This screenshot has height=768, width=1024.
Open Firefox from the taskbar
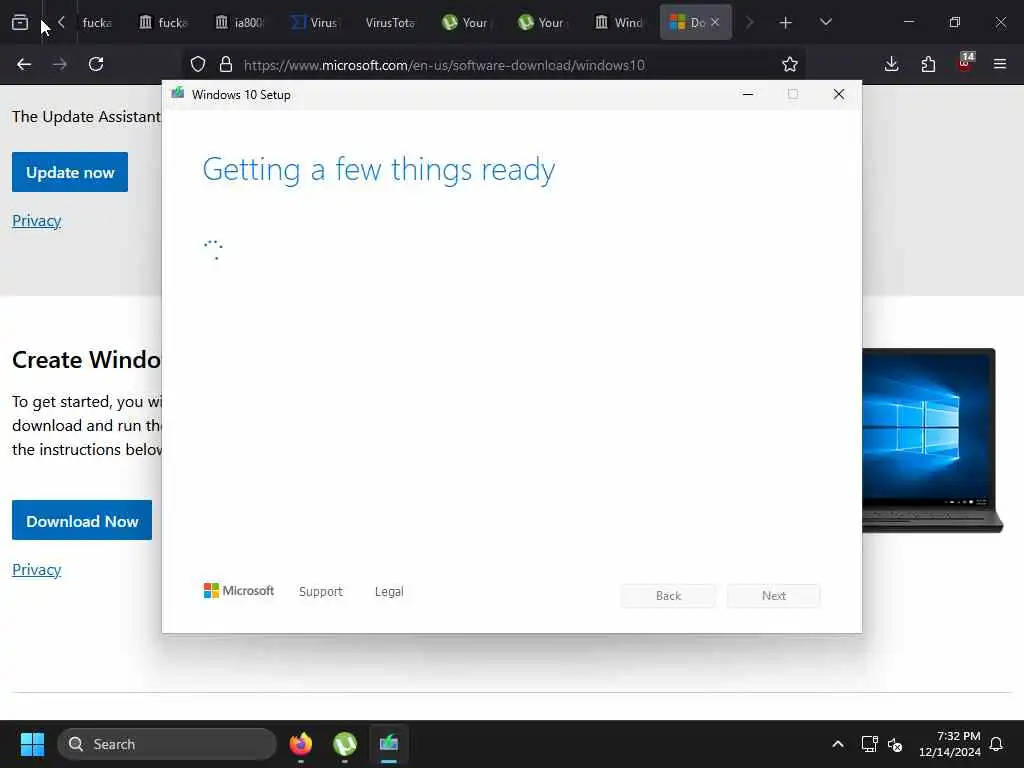tap(300, 744)
